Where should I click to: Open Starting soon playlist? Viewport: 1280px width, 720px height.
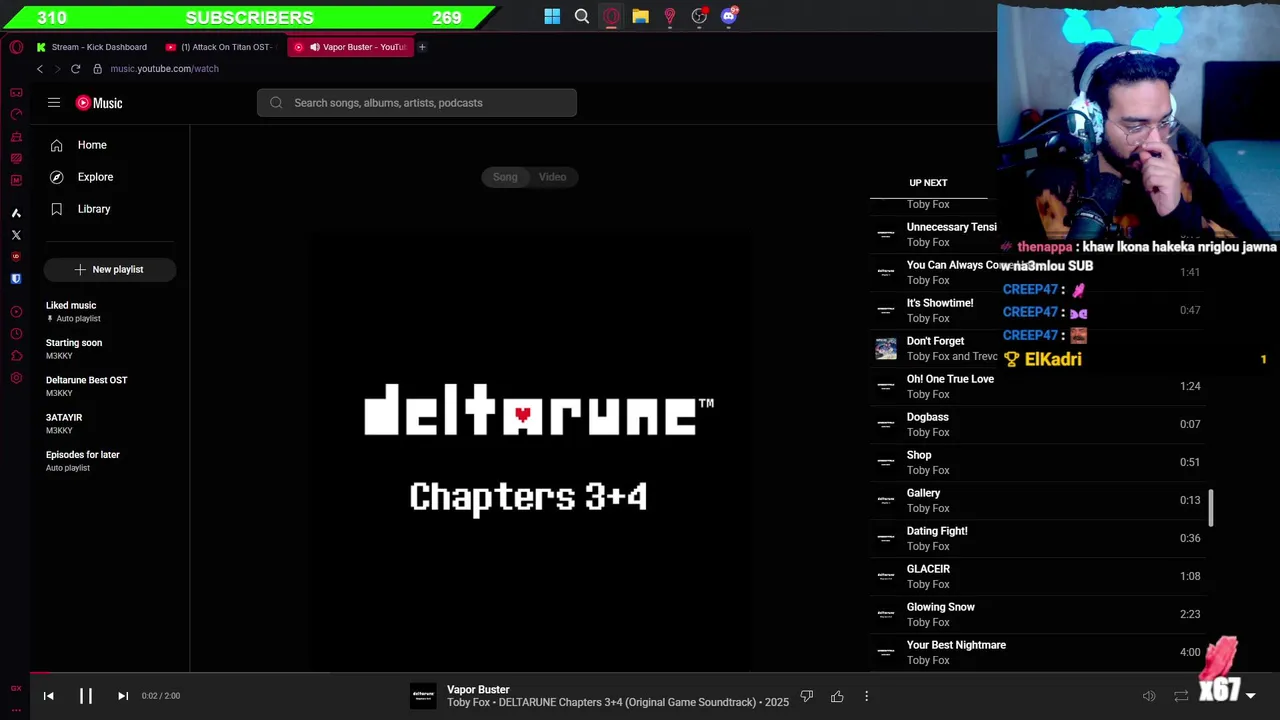[110, 349]
